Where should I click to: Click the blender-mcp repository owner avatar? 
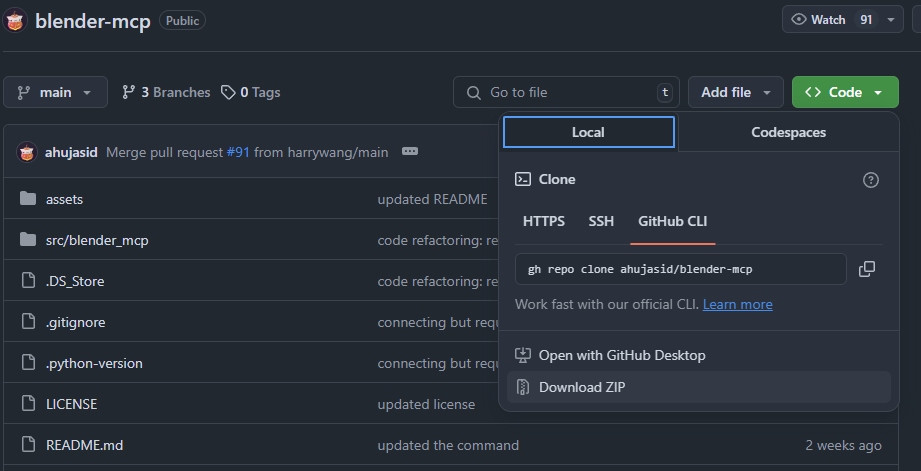coord(16,20)
